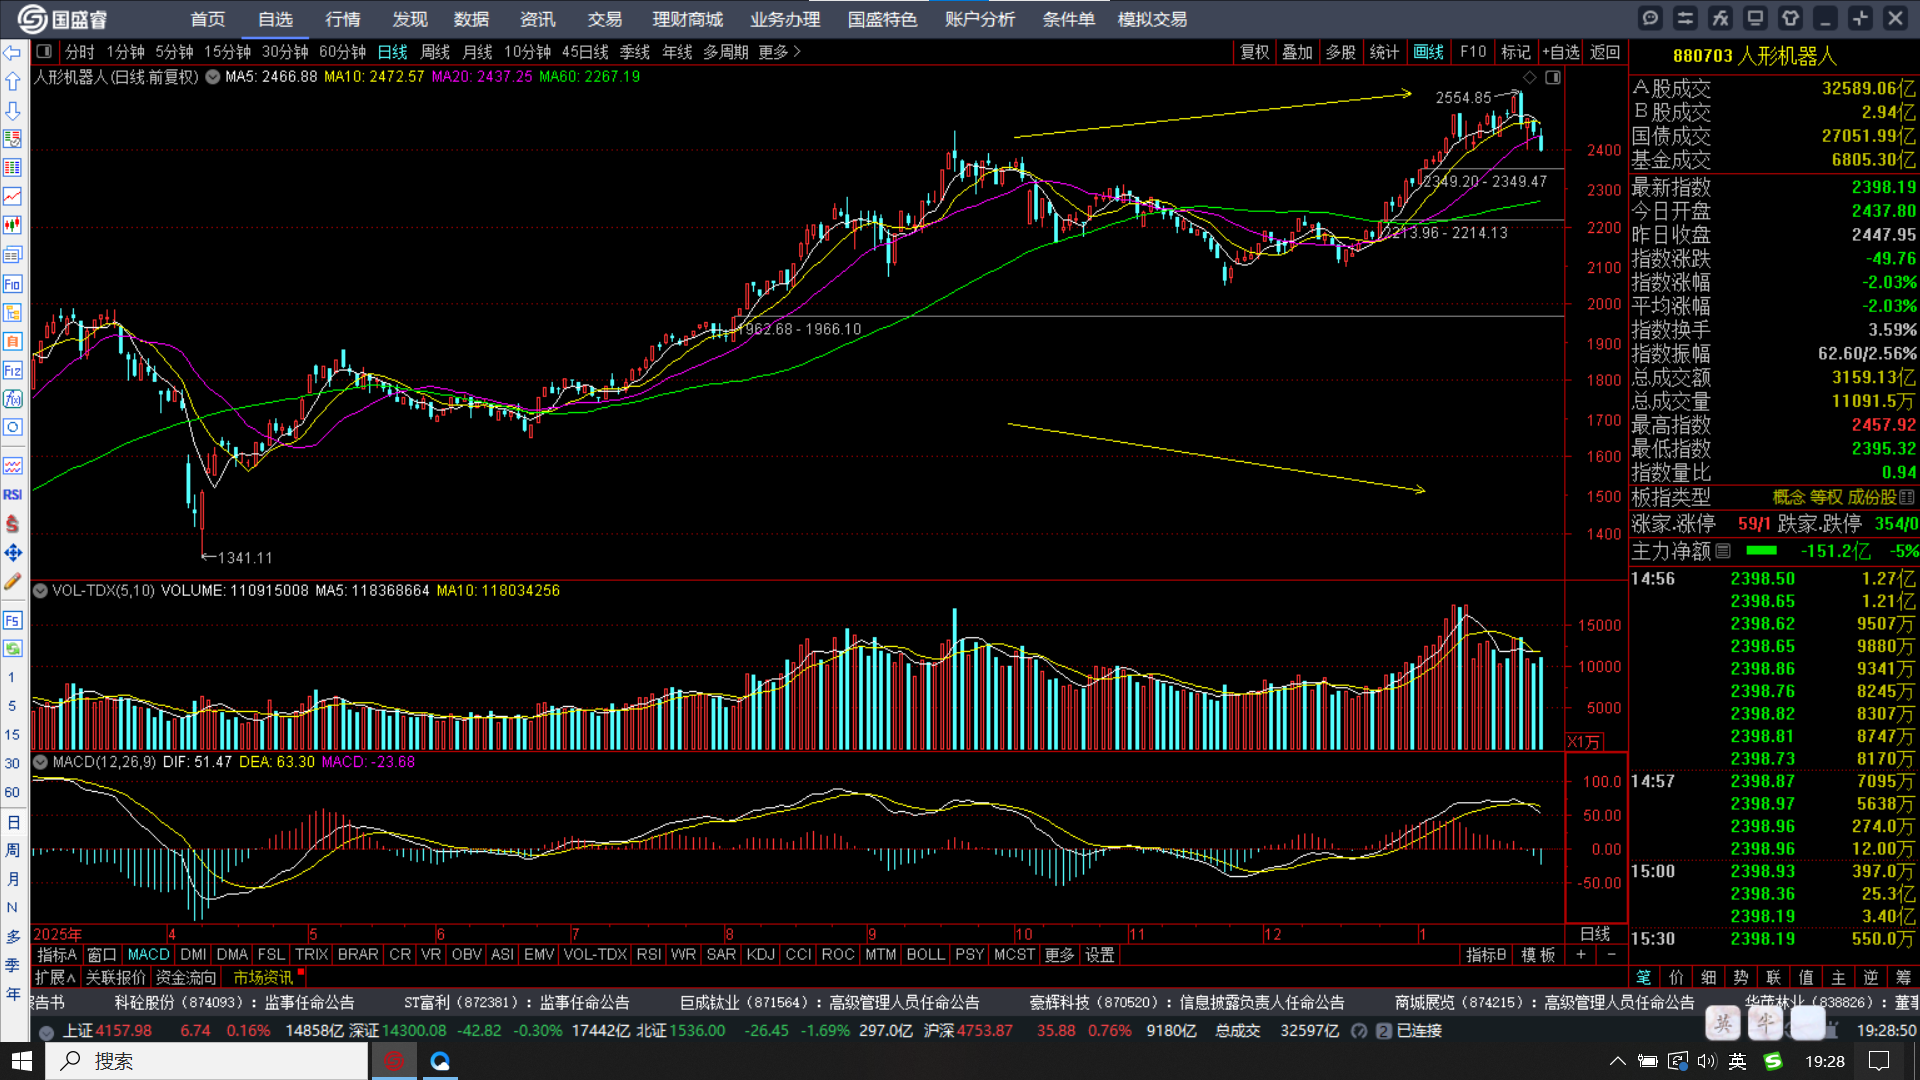Image resolution: width=1920 pixels, height=1080 pixels.
Task: Switch to the KDJ indicator tab
Action: [760, 955]
